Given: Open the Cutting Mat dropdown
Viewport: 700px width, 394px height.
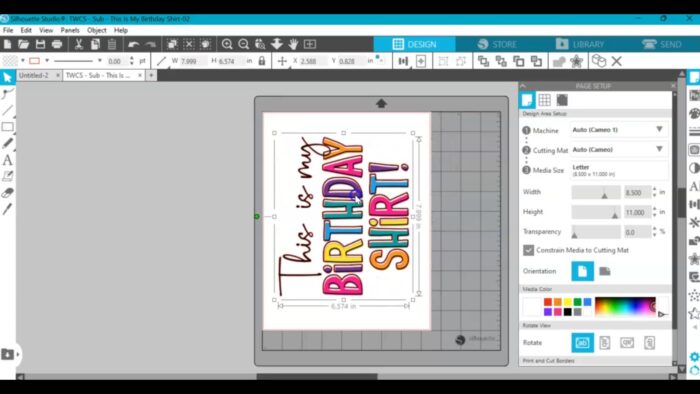Looking at the screenshot, I should click(619, 149).
